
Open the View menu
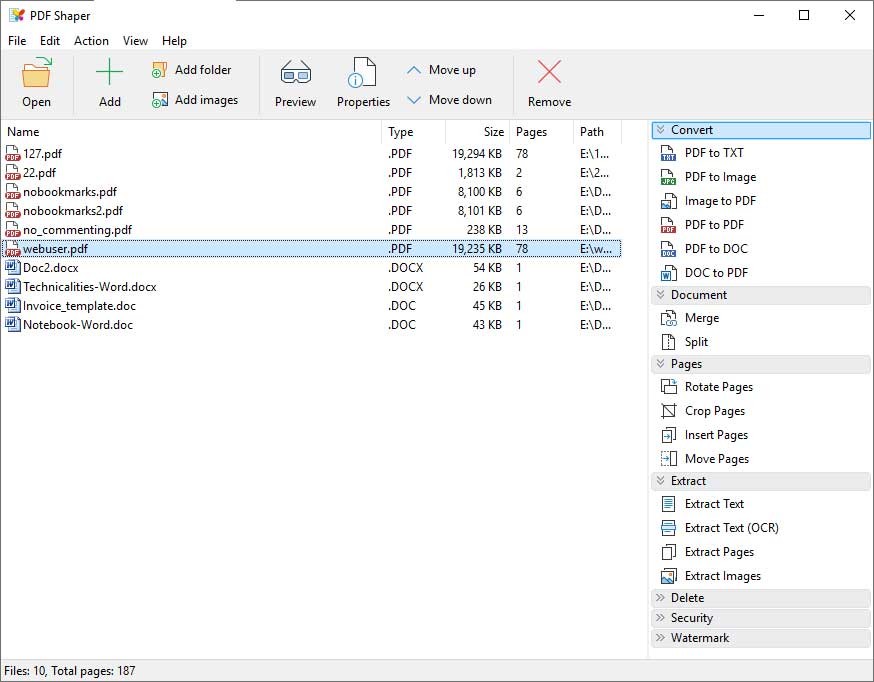(x=135, y=41)
